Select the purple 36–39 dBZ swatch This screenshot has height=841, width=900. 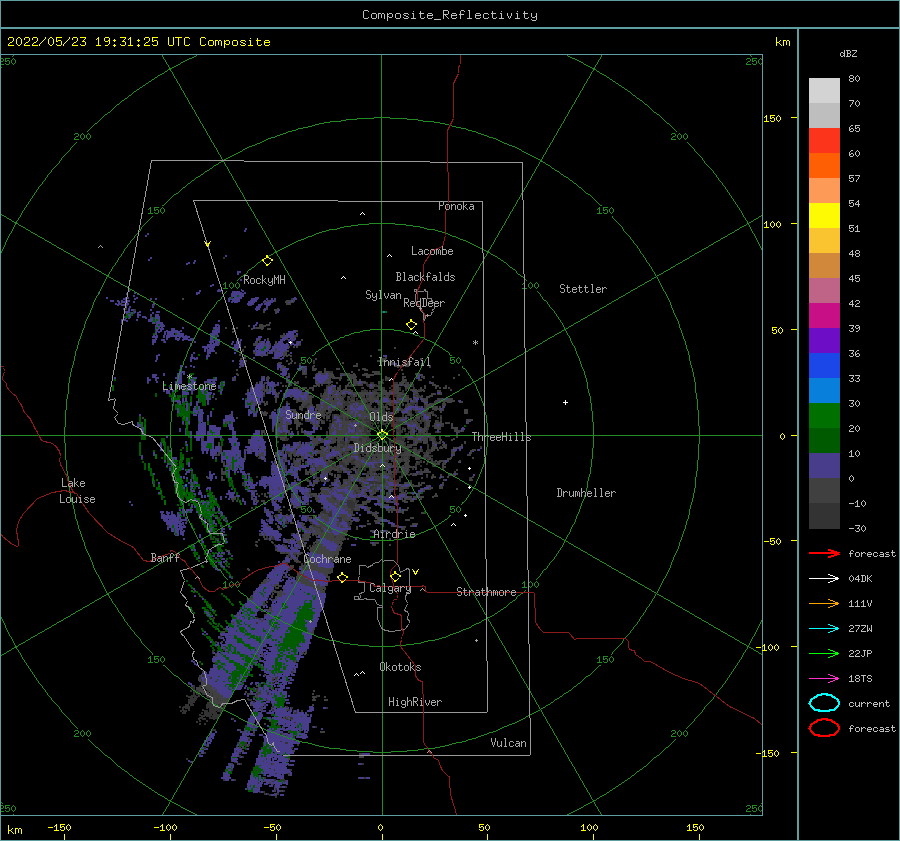point(824,340)
